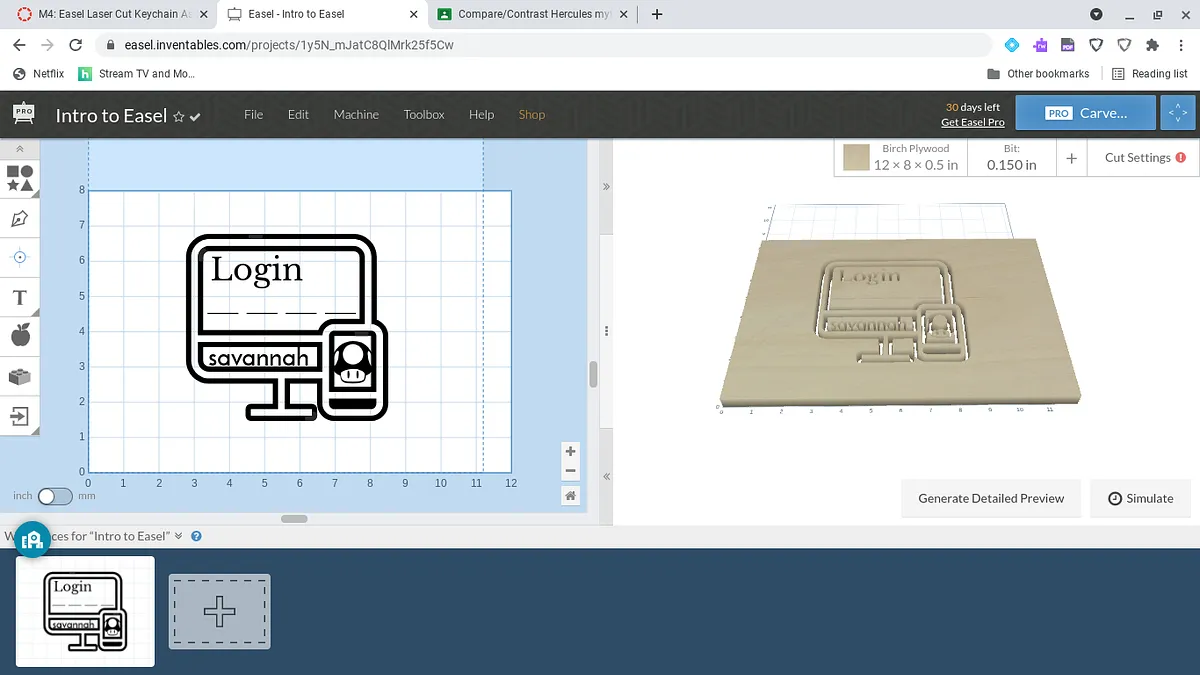This screenshot has width=1200, height=675.
Task: Zoom in with the plus icon
Action: coord(570,452)
